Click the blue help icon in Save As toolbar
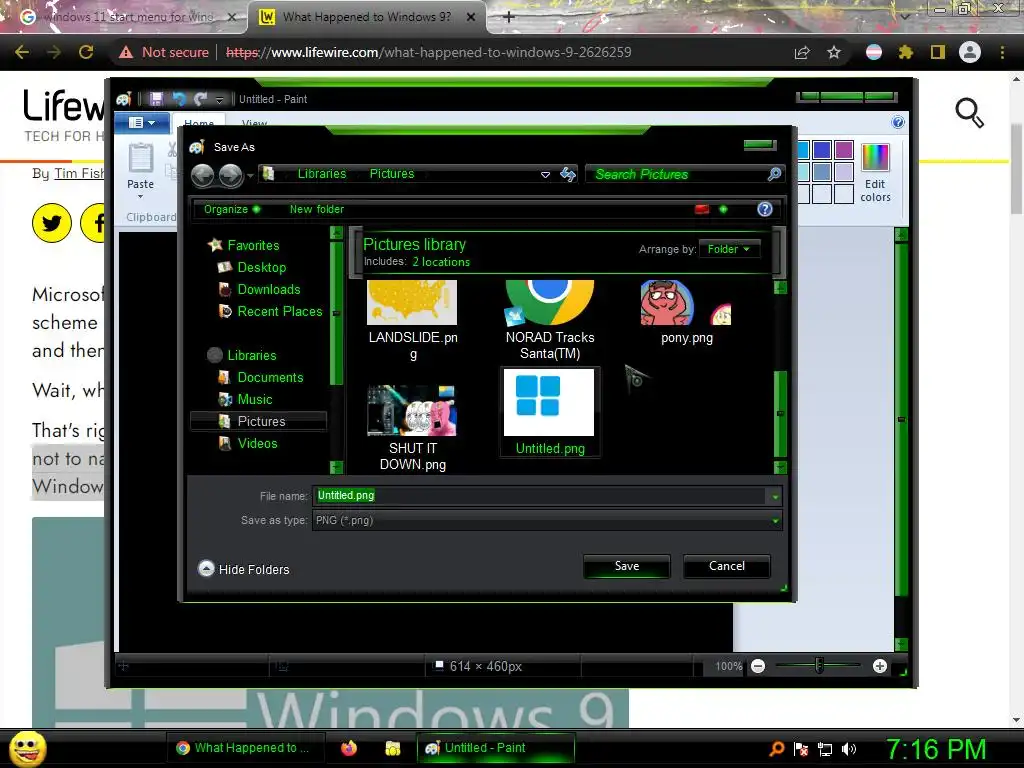Viewport: 1024px width, 768px height. pos(765,209)
